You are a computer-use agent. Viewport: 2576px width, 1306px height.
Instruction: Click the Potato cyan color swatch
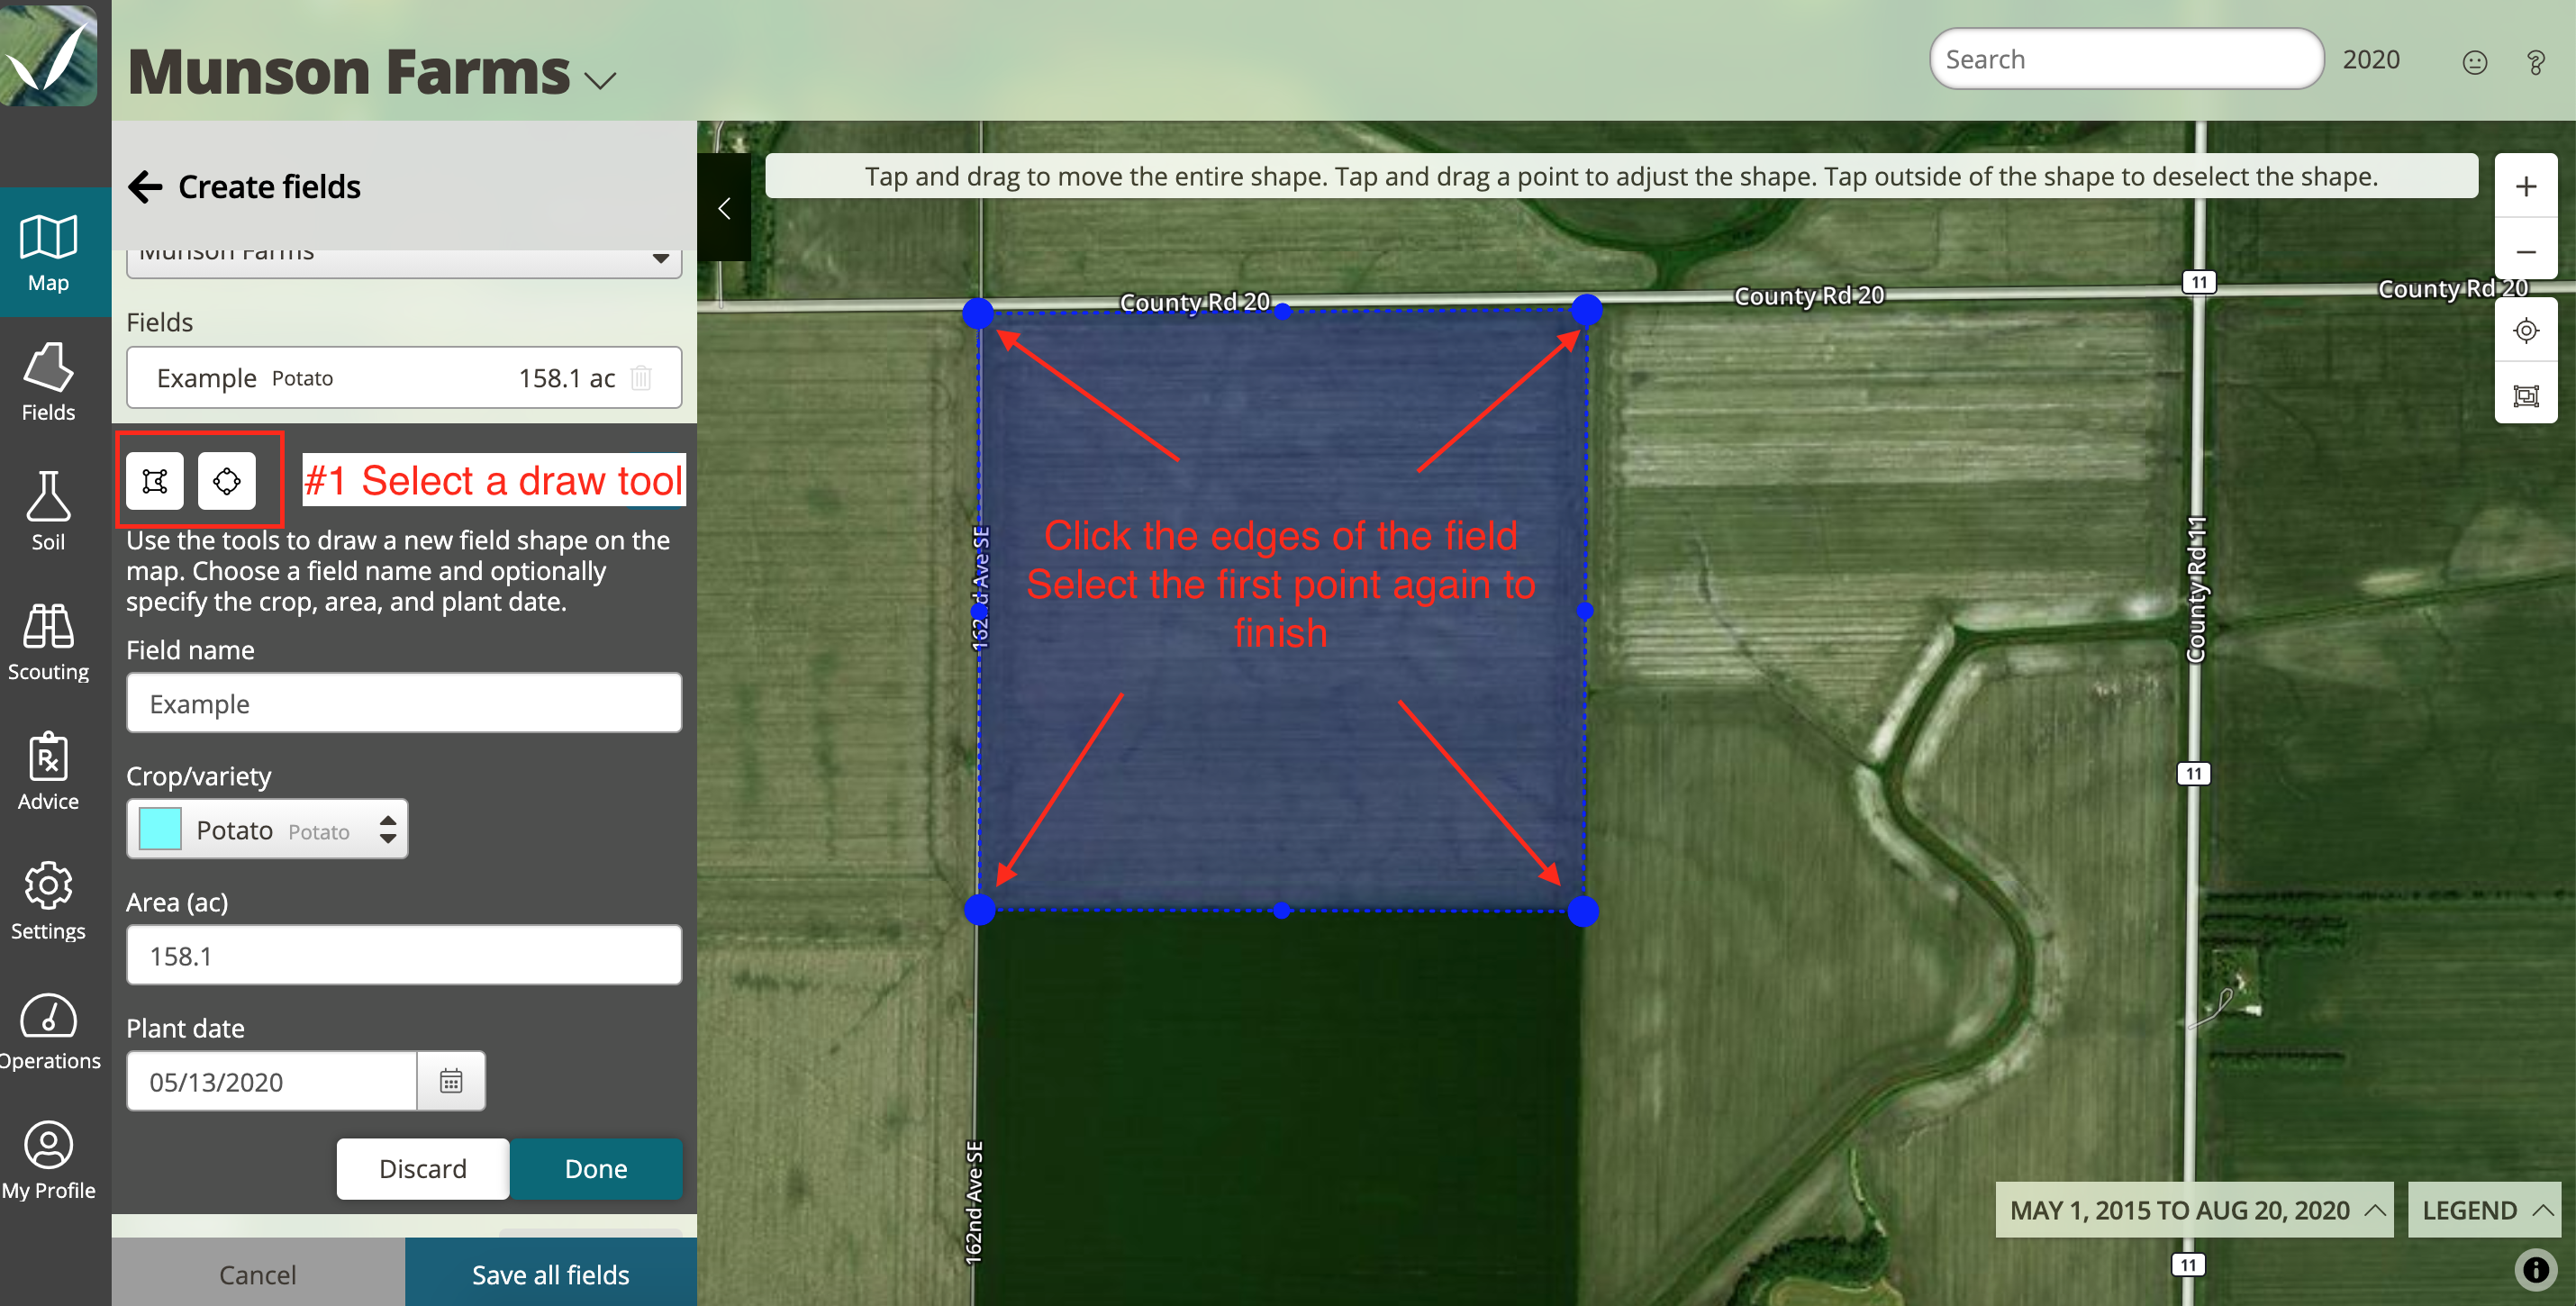coord(160,829)
